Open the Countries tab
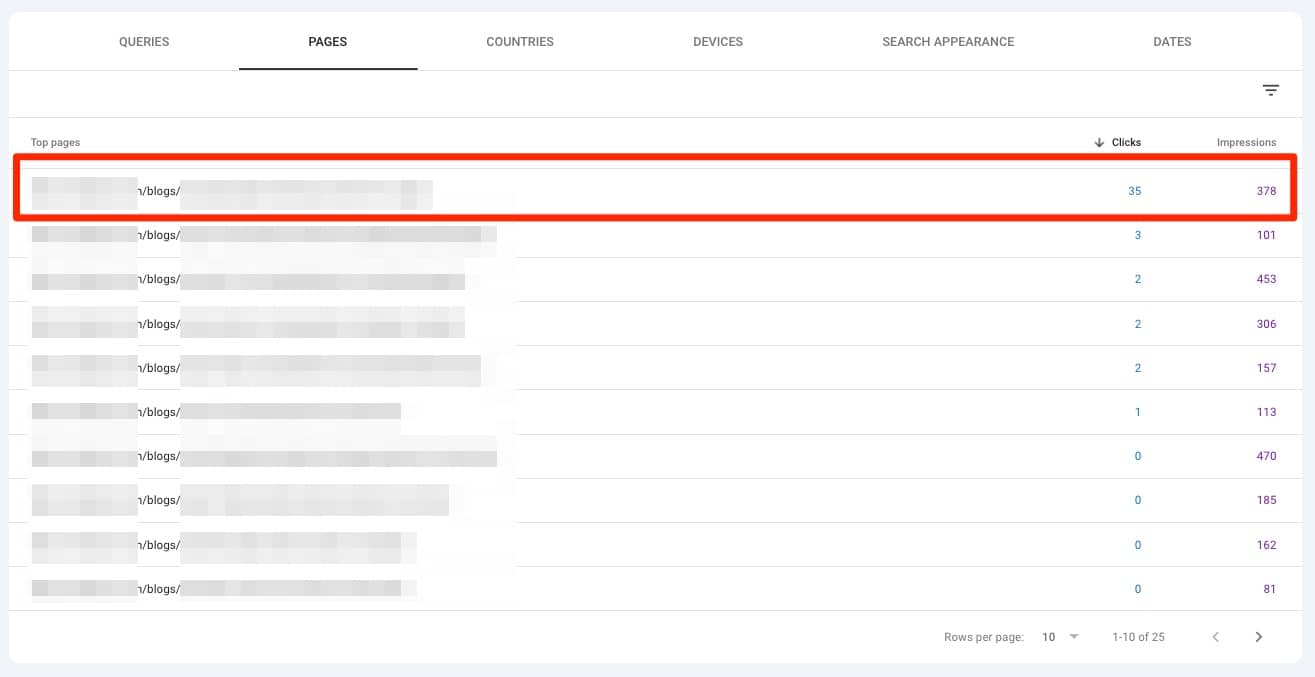The image size is (1315, 677). click(519, 42)
